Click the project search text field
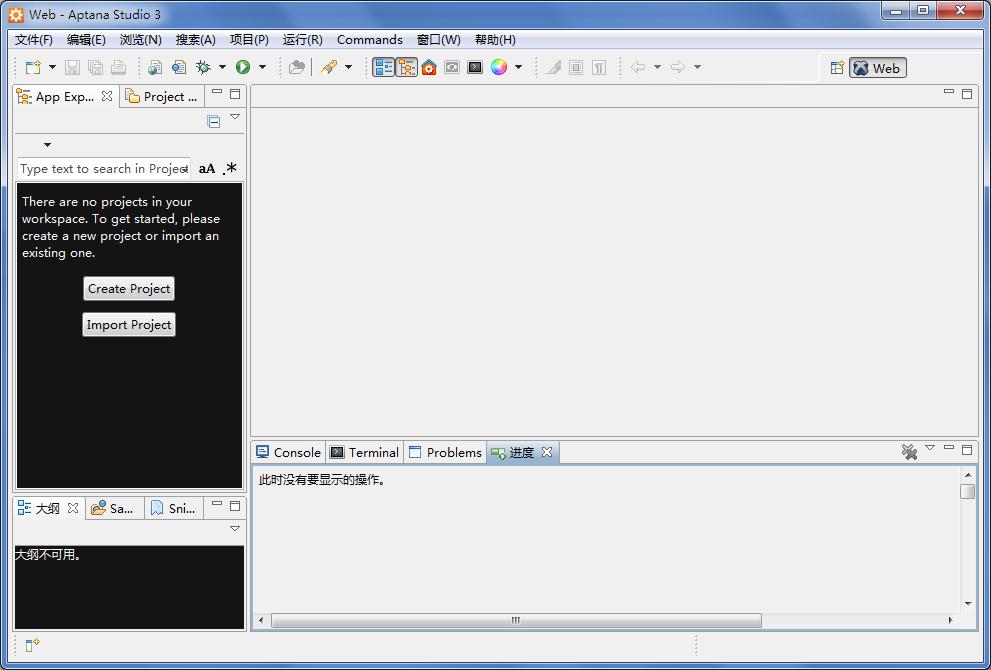991x670 pixels. click(102, 169)
